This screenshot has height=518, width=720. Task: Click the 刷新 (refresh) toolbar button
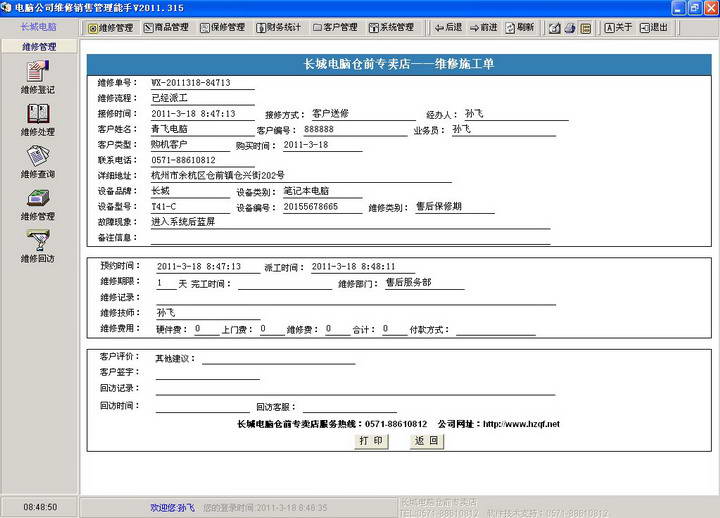(x=520, y=28)
